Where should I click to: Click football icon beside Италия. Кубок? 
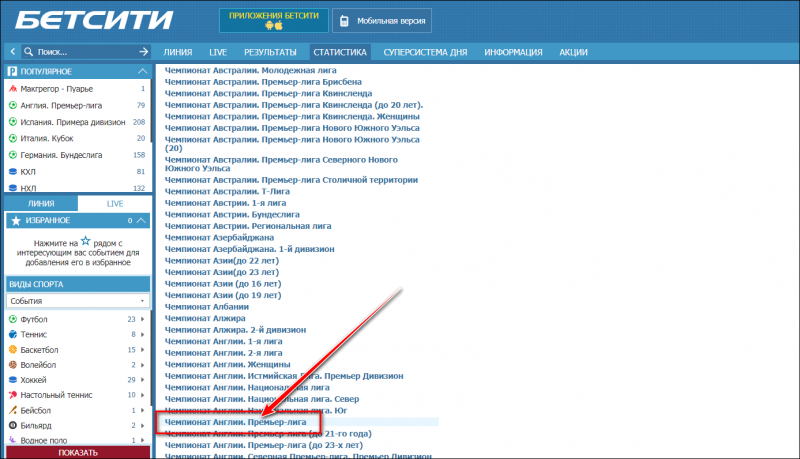(13, 138)
